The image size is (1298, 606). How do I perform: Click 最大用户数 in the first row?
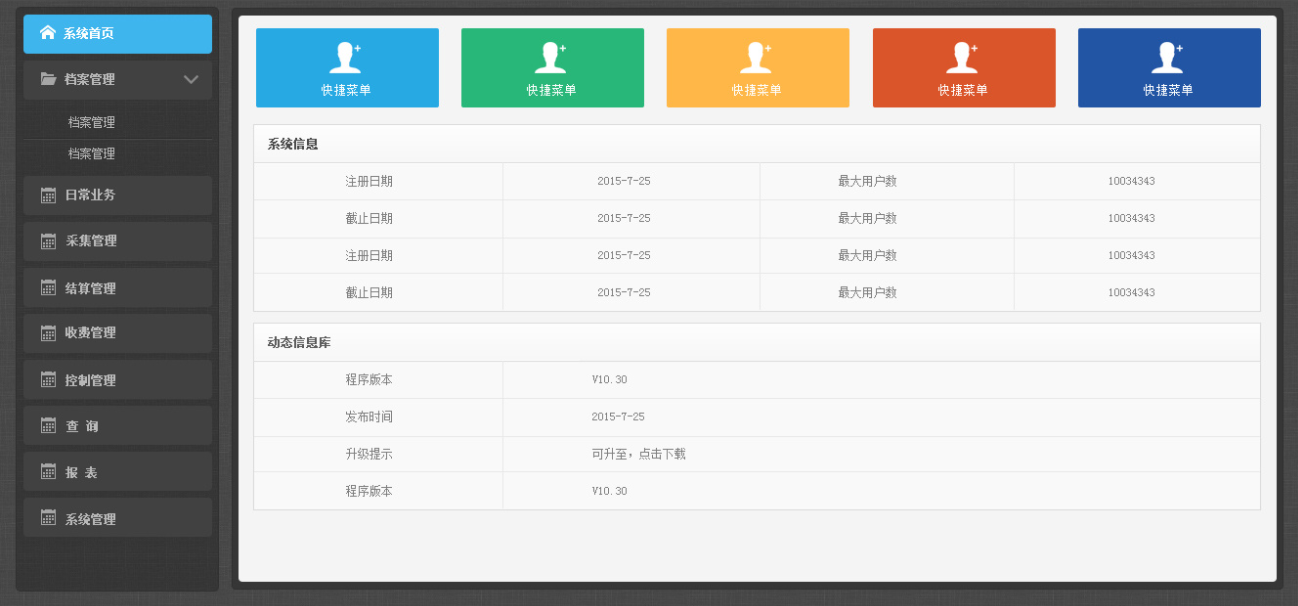click(867, 182)
